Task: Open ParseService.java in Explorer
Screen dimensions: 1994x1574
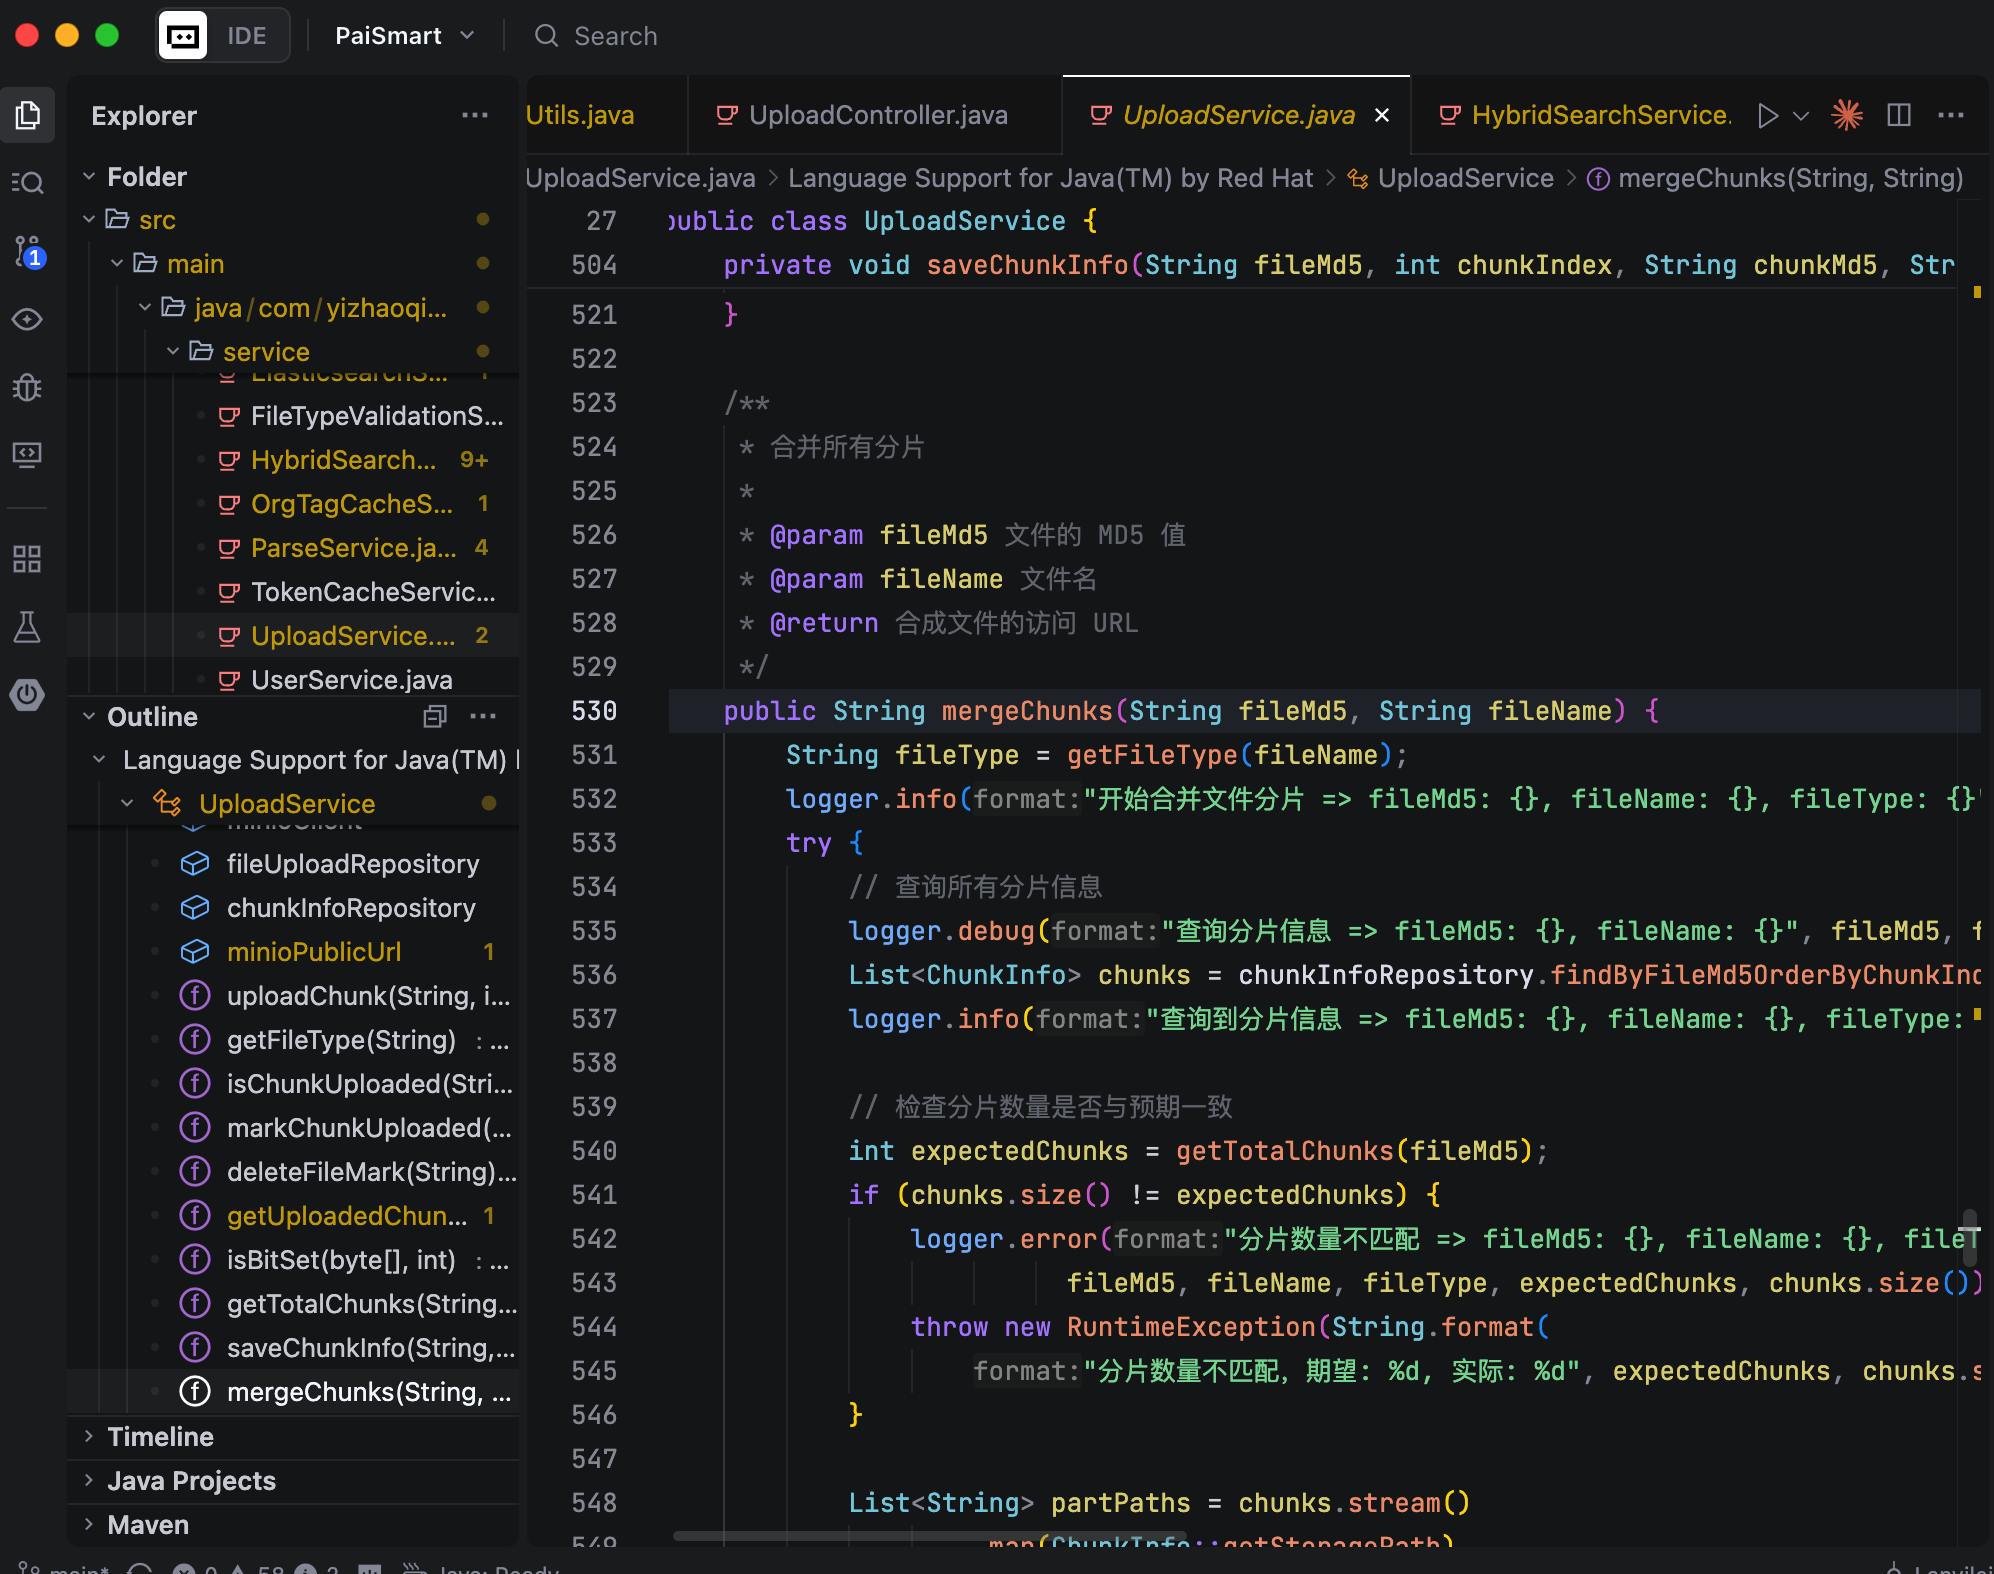Action: [x=352, y=548]
